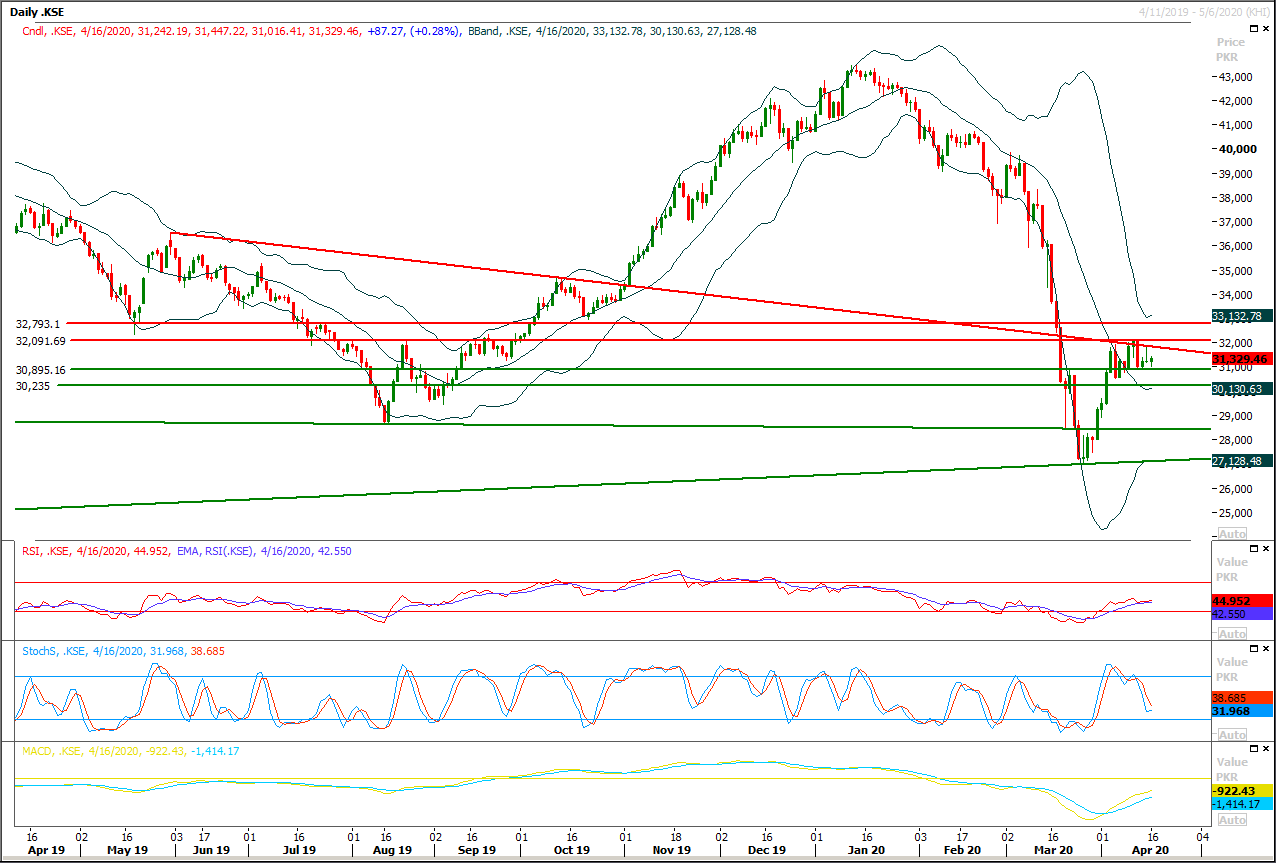Toggle Auto scale on the RSI panel
This screenshot has height=863, width=1276.
click(x=1232, y=634)
